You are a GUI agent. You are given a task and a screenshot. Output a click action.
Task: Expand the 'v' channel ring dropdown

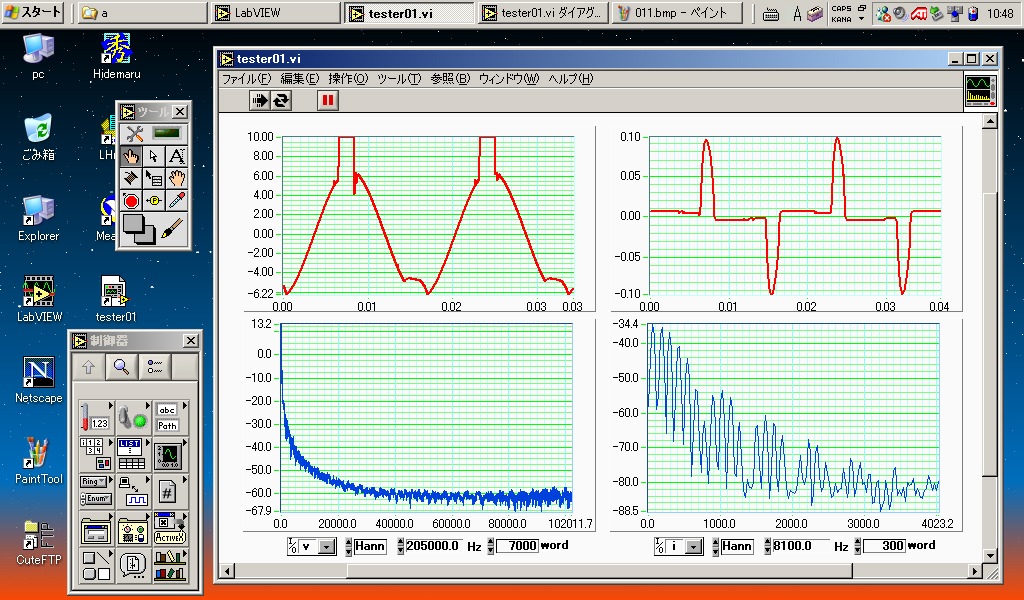tap(327, 547)
